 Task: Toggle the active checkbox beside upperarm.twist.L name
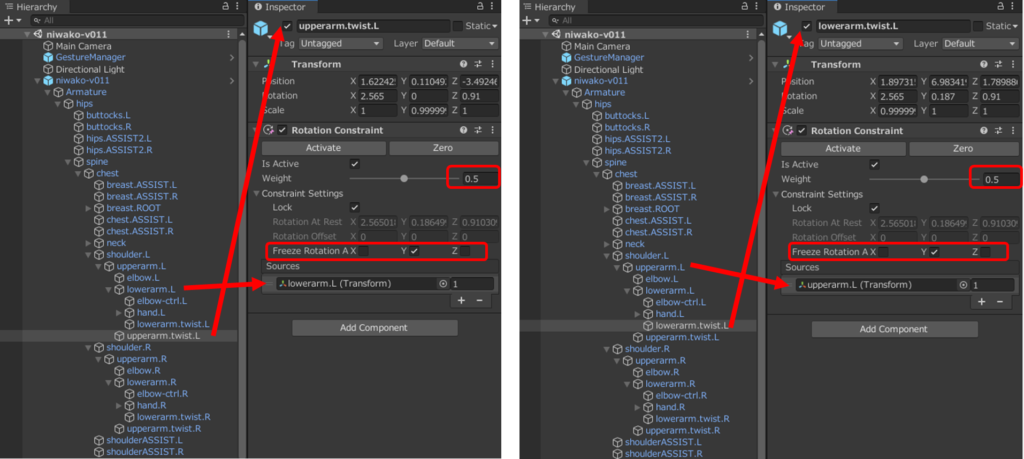(288, 25)
